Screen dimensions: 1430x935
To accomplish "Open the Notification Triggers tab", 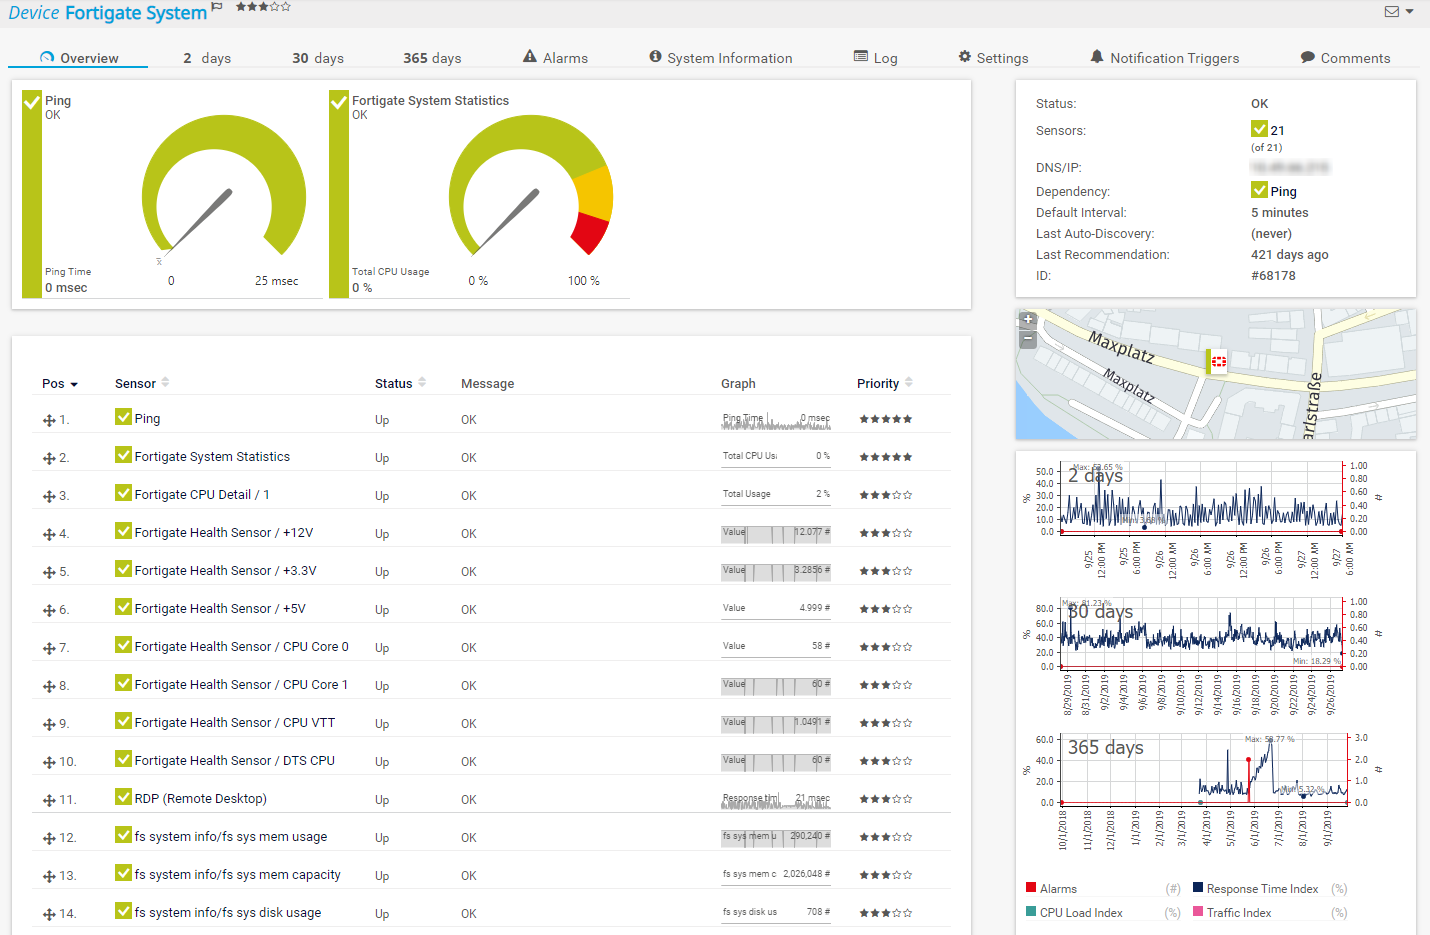I will [1165, 58].
